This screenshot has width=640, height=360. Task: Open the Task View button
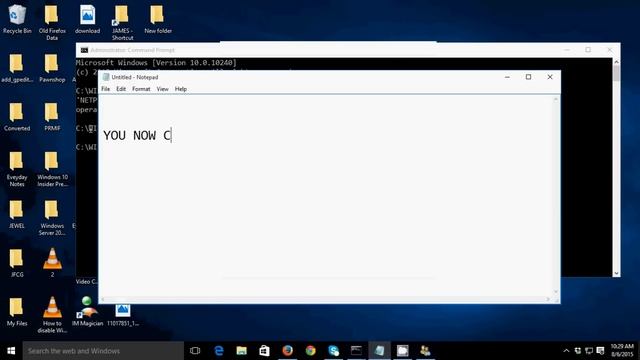195,351
